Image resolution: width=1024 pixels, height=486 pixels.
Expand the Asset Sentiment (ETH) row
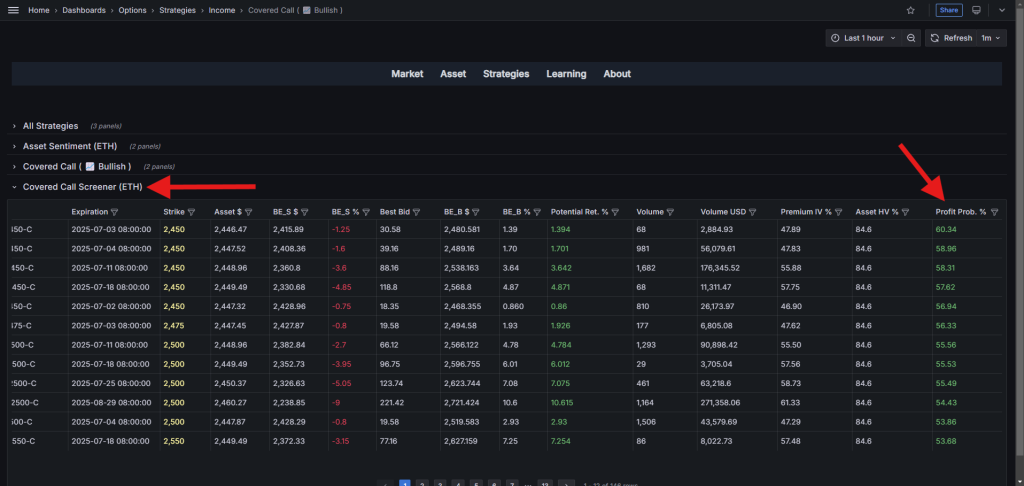69,146
